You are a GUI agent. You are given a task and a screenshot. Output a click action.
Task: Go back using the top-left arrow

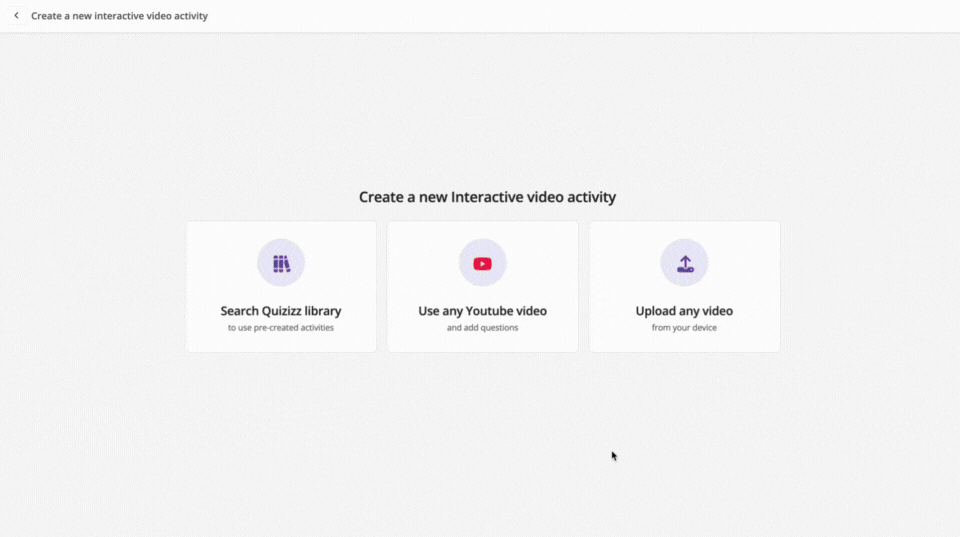point(17,15)
